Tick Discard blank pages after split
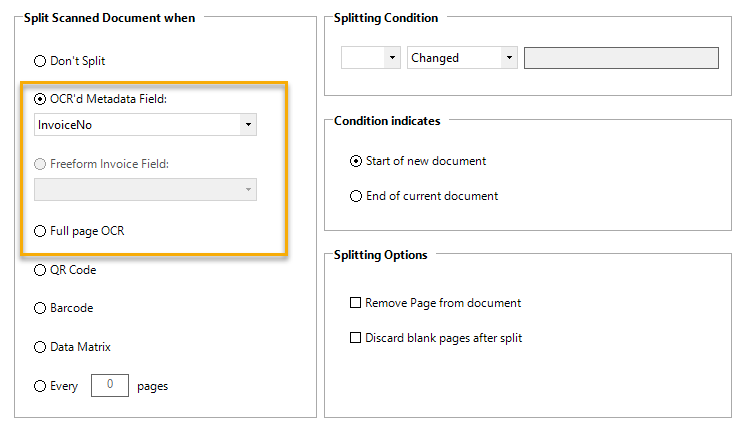Screen dimensions: 745x436 tap(355, 338)
